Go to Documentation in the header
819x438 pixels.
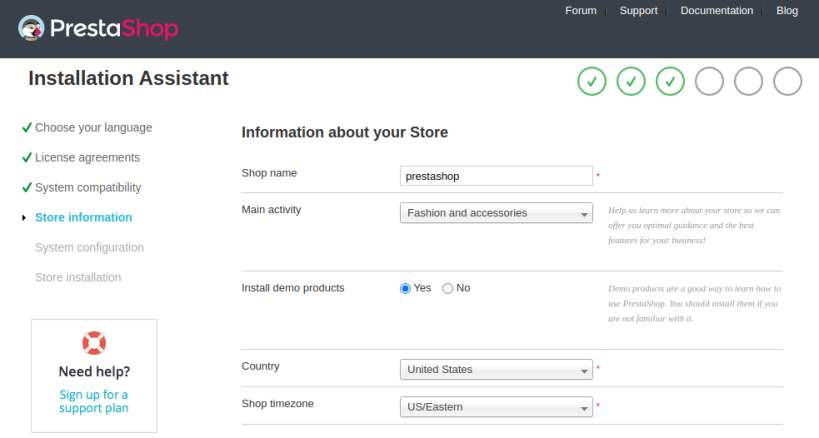(716, 11)
